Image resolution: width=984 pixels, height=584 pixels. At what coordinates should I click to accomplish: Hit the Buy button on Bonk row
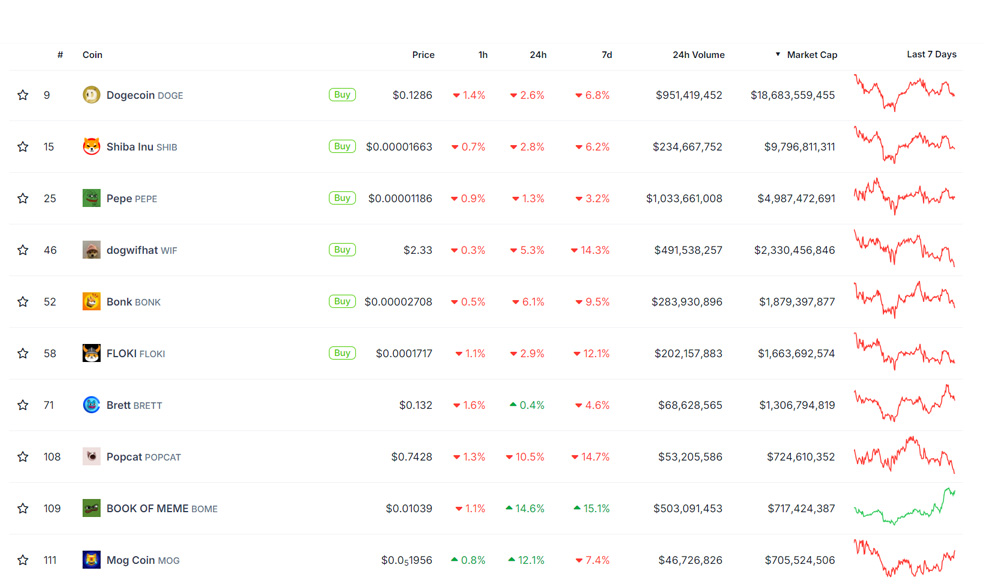pyautogui.click(x=342, y=301)
